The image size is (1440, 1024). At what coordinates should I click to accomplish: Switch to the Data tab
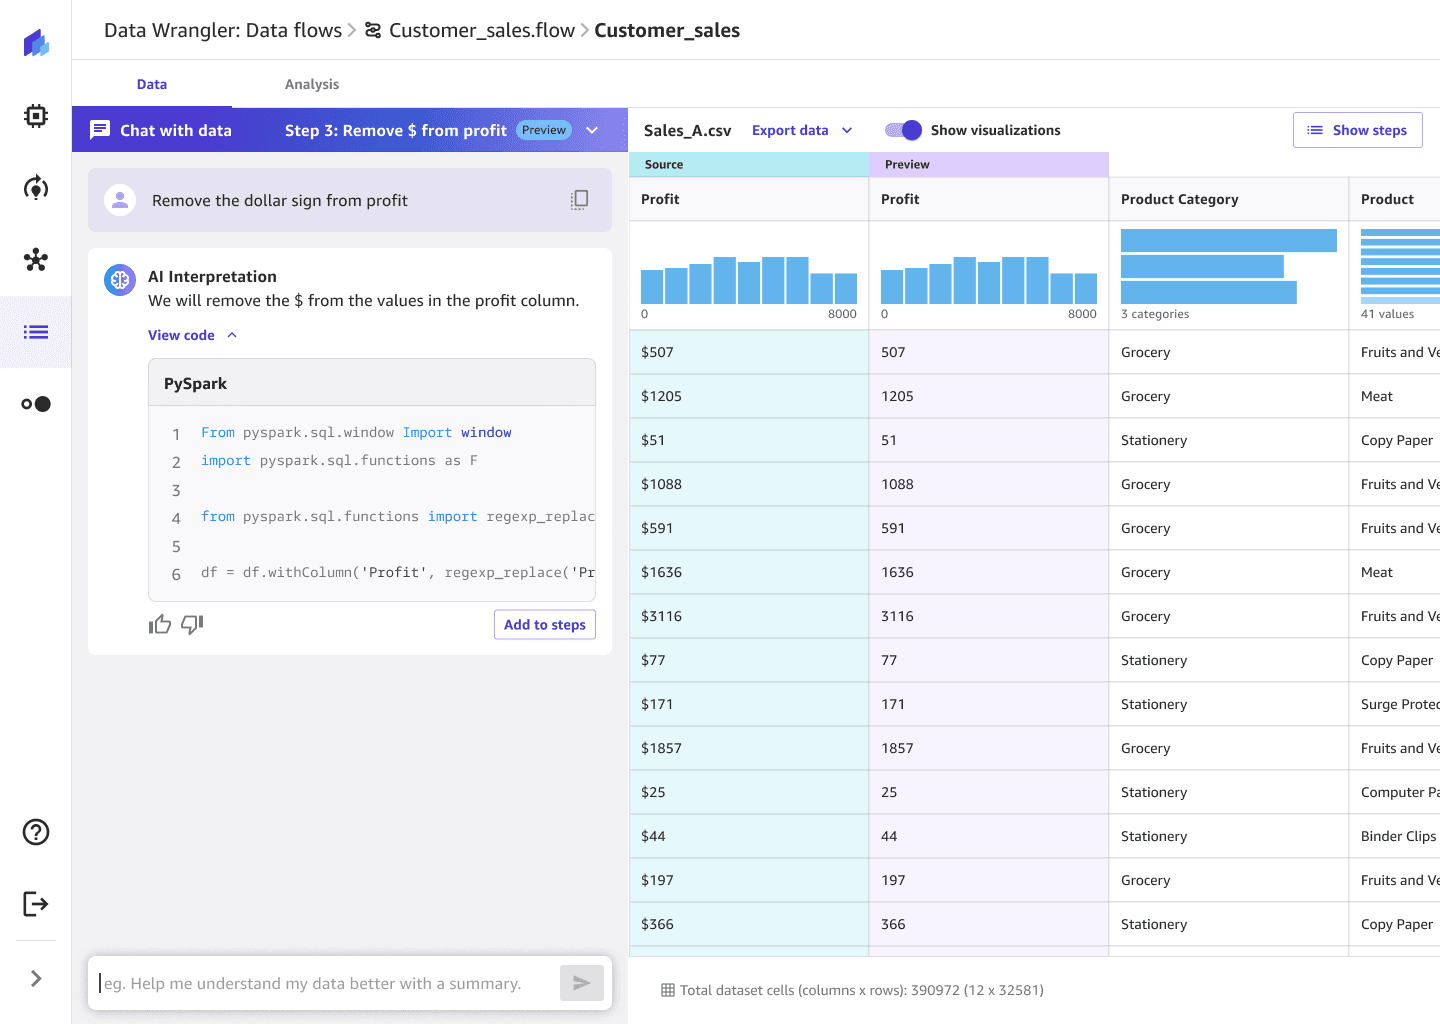pyautogui.click(x=152, y=84)
